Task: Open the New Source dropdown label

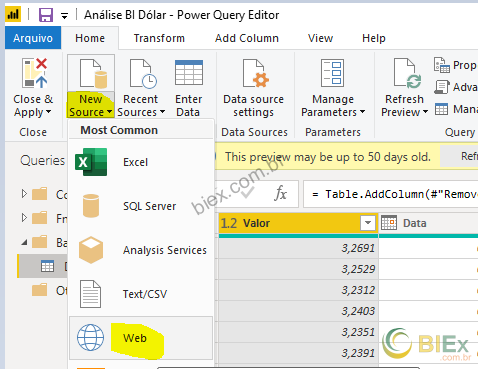Action: [x=91, y=105]
